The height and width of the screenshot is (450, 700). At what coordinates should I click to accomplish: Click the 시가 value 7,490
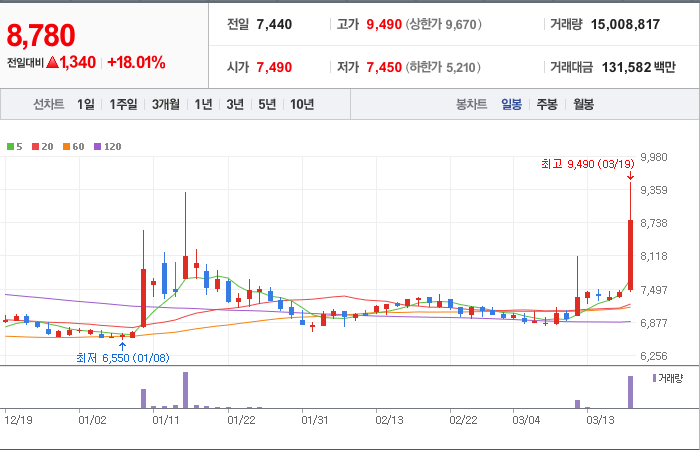tap(274, 67)
